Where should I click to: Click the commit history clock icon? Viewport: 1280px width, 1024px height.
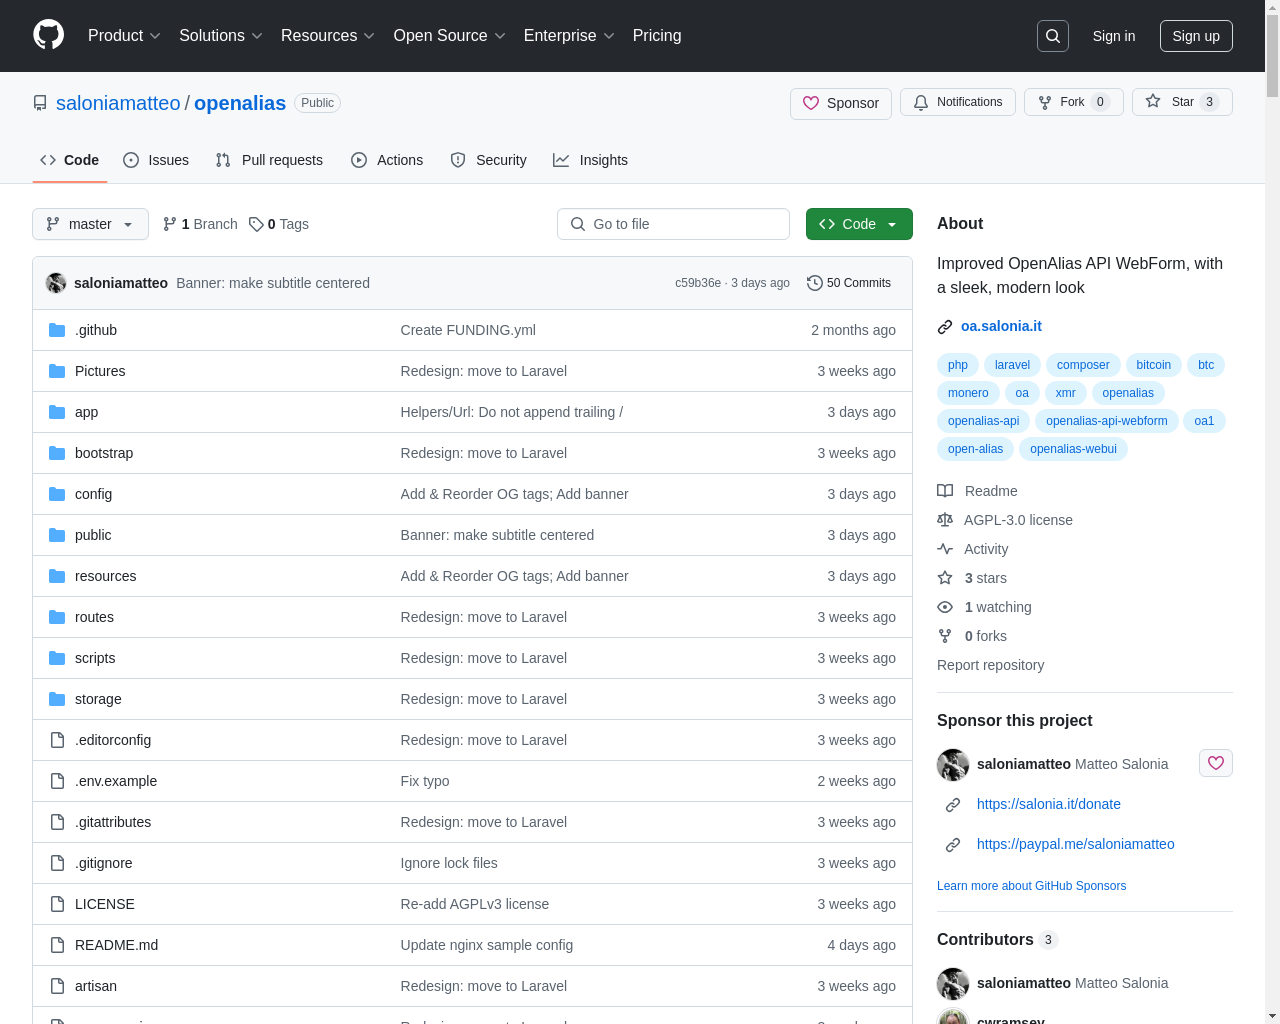coord(815,283)
